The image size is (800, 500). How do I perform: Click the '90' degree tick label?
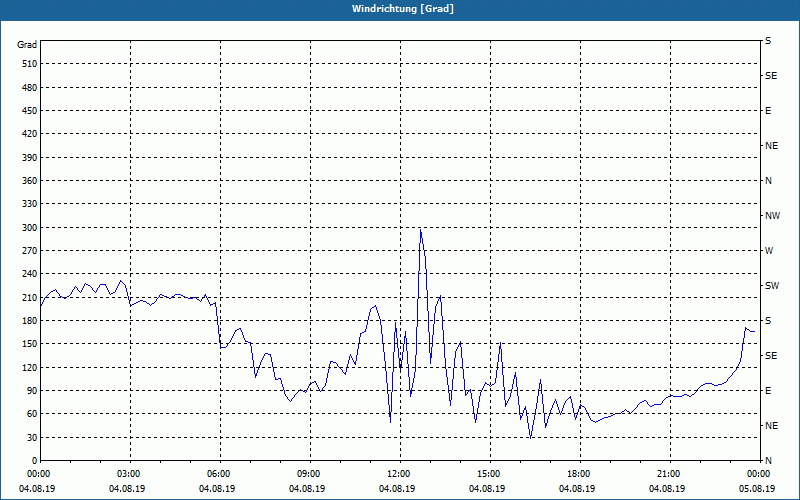pyautogui.click(x=32, y=391)
